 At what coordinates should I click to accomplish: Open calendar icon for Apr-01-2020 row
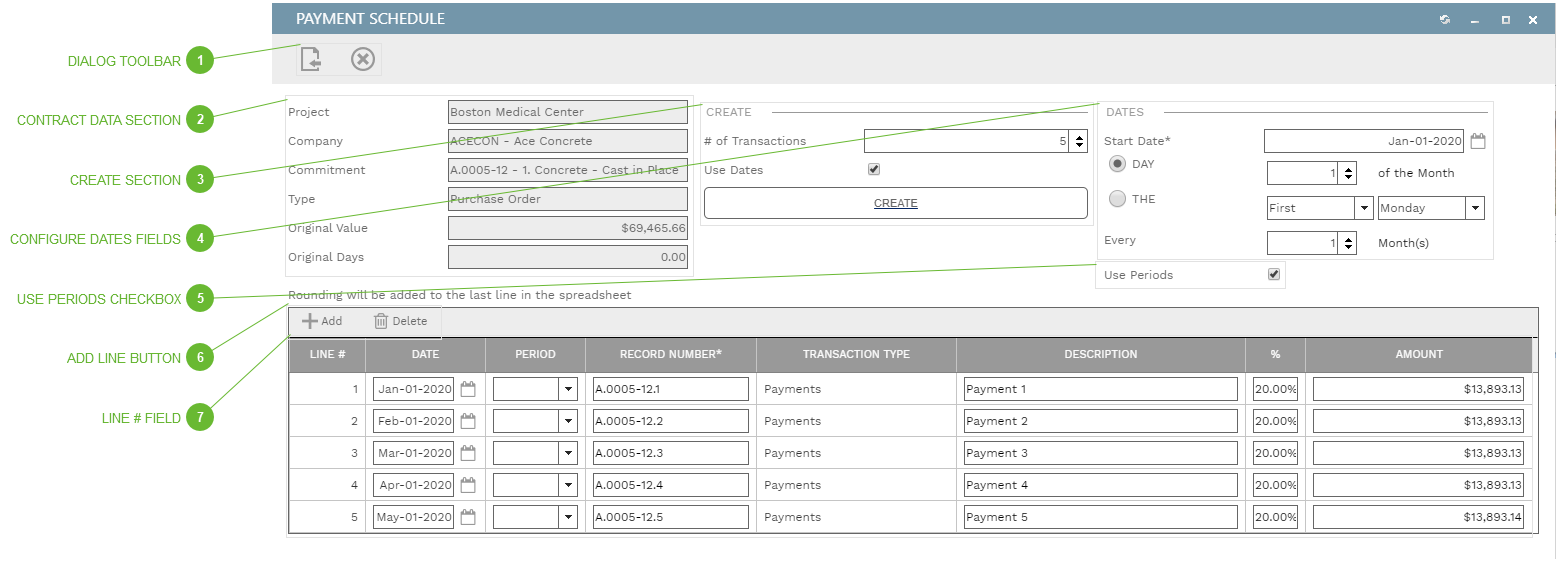point(468,485)
